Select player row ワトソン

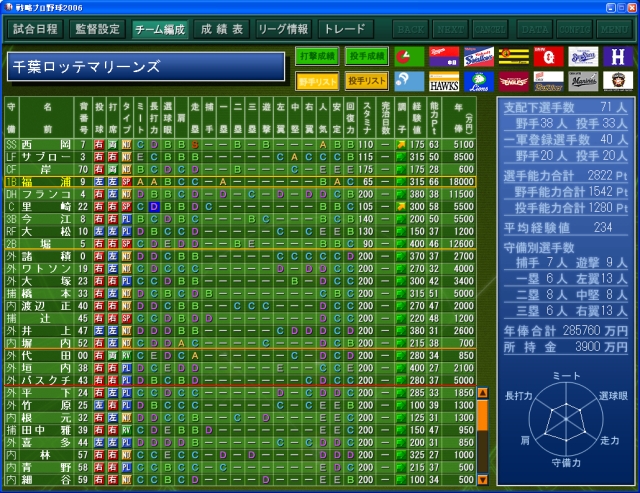pos(240,269)
